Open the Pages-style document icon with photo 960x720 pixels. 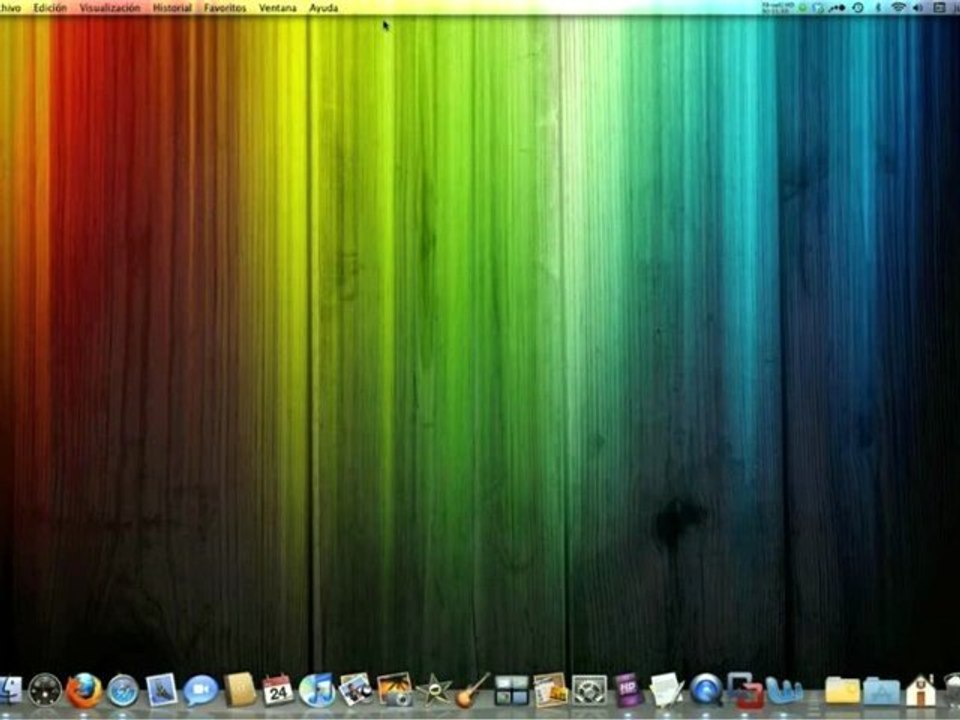(550, 690)
